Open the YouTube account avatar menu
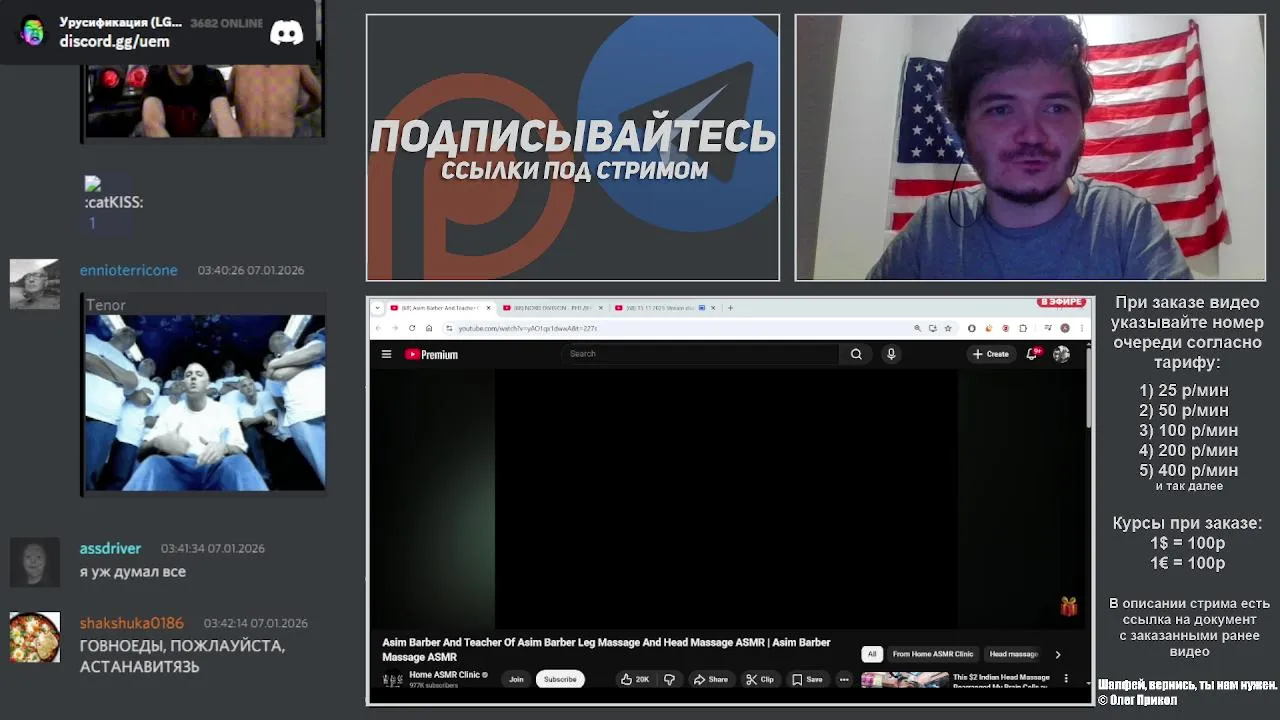 [1061, 354]
